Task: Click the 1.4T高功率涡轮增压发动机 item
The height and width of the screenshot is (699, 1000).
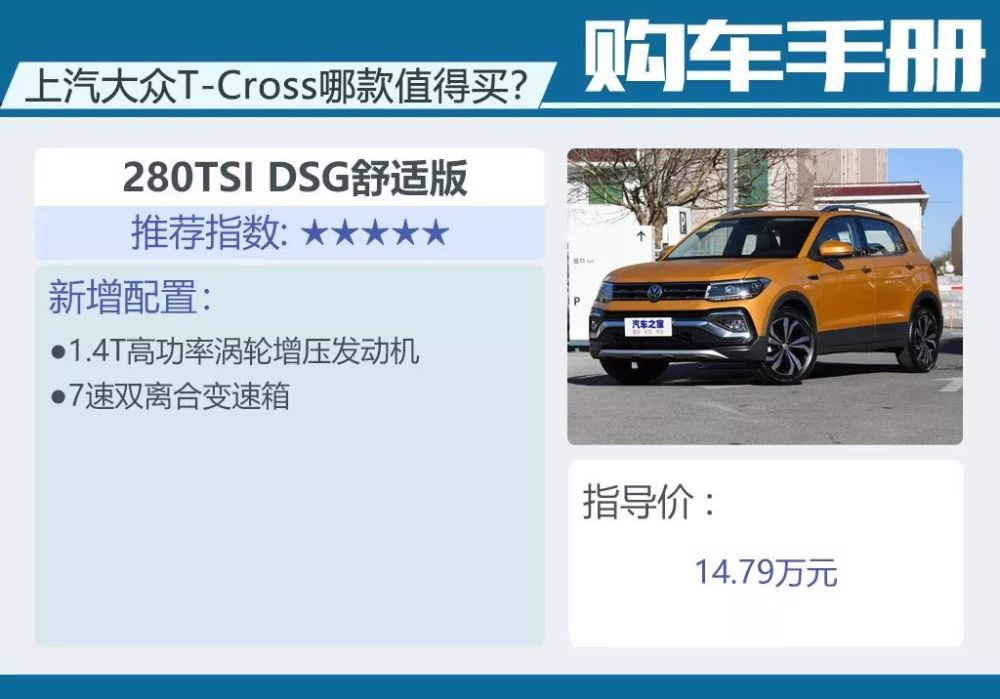Action: tap(243, 352)
